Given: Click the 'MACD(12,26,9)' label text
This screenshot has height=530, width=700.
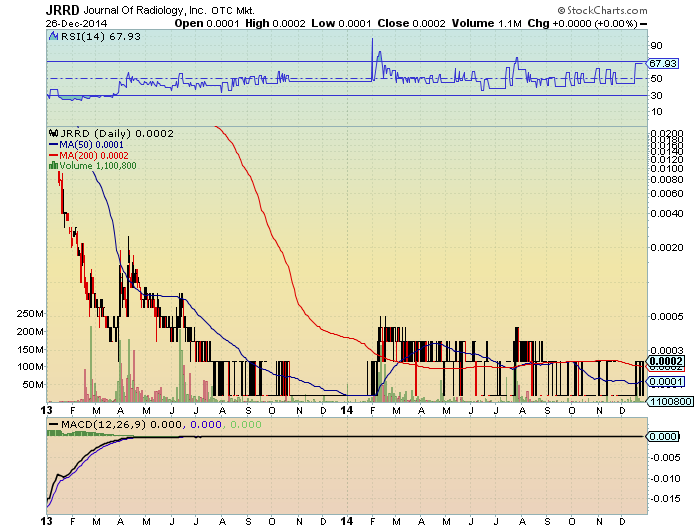Looking at the screenshot, I should (103, 425).
